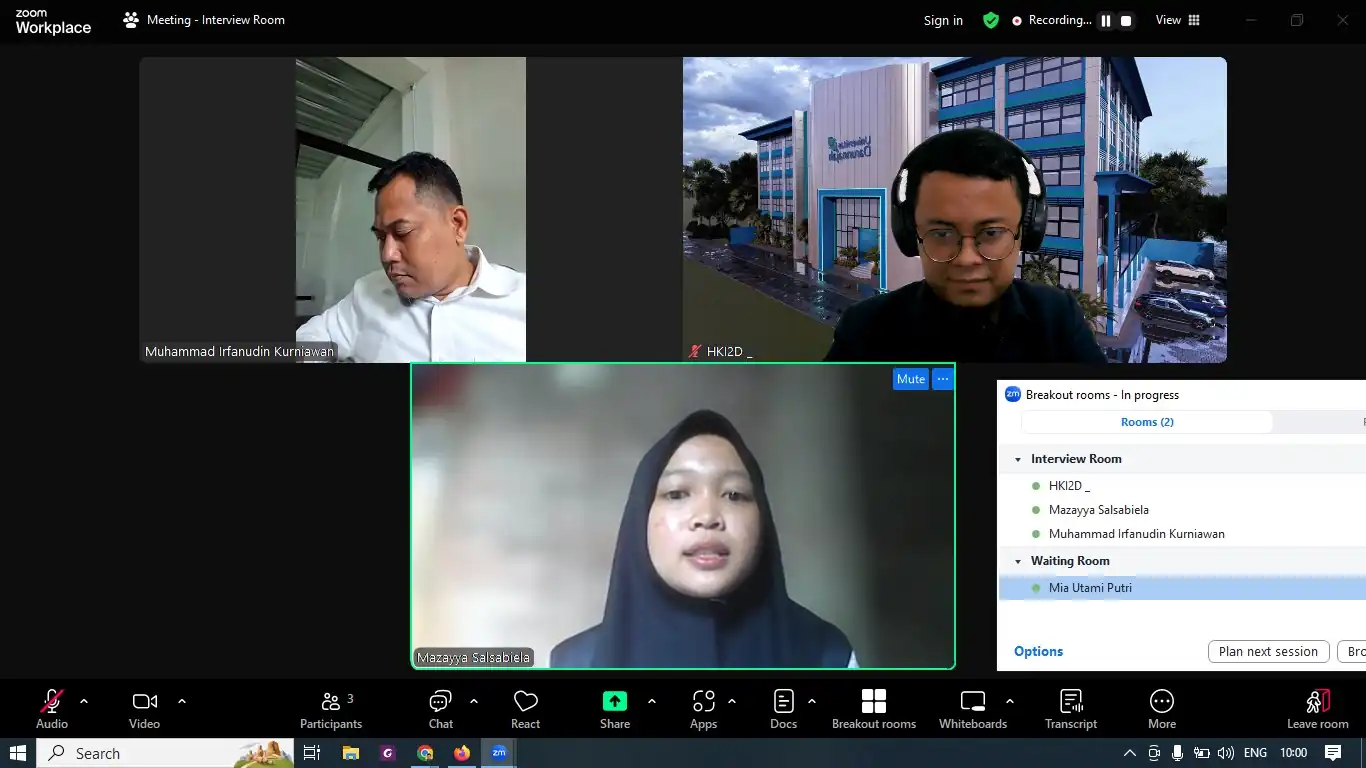Open Chrome from taskbar
1366x768 pixels.
point(425,753)
